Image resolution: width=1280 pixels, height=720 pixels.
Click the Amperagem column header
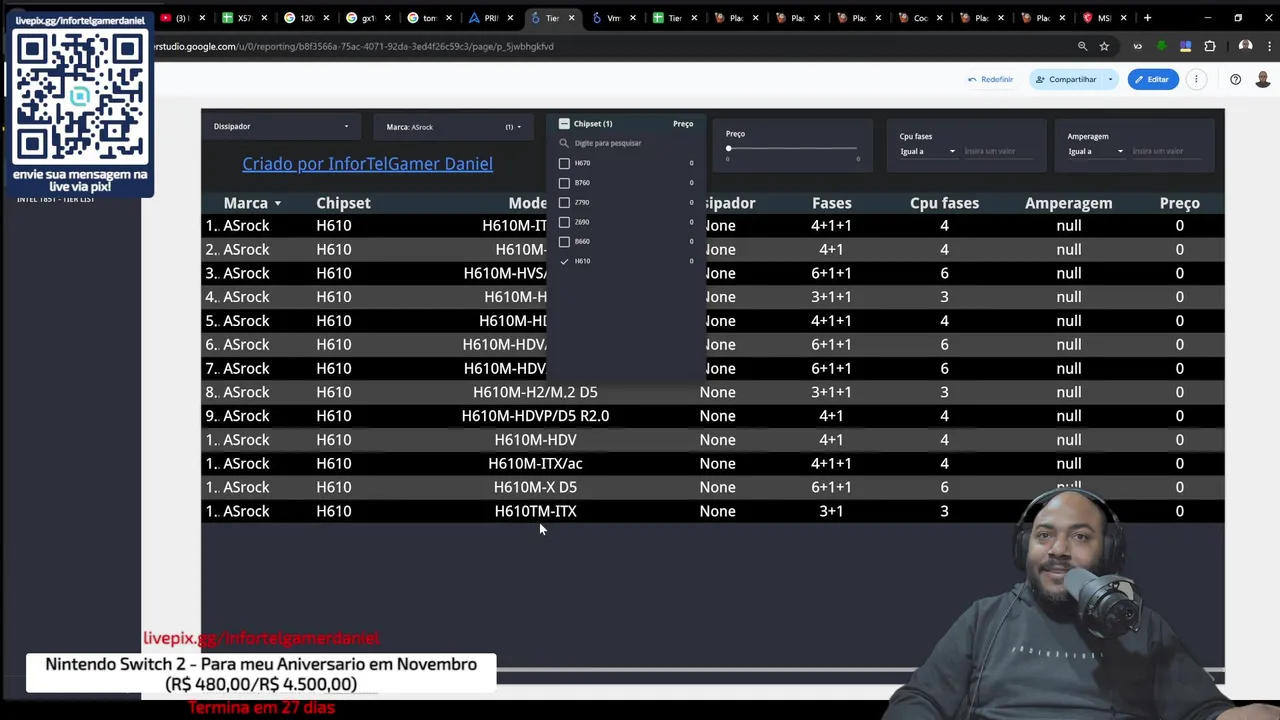pyautogui.click(x=1068, y=203)
